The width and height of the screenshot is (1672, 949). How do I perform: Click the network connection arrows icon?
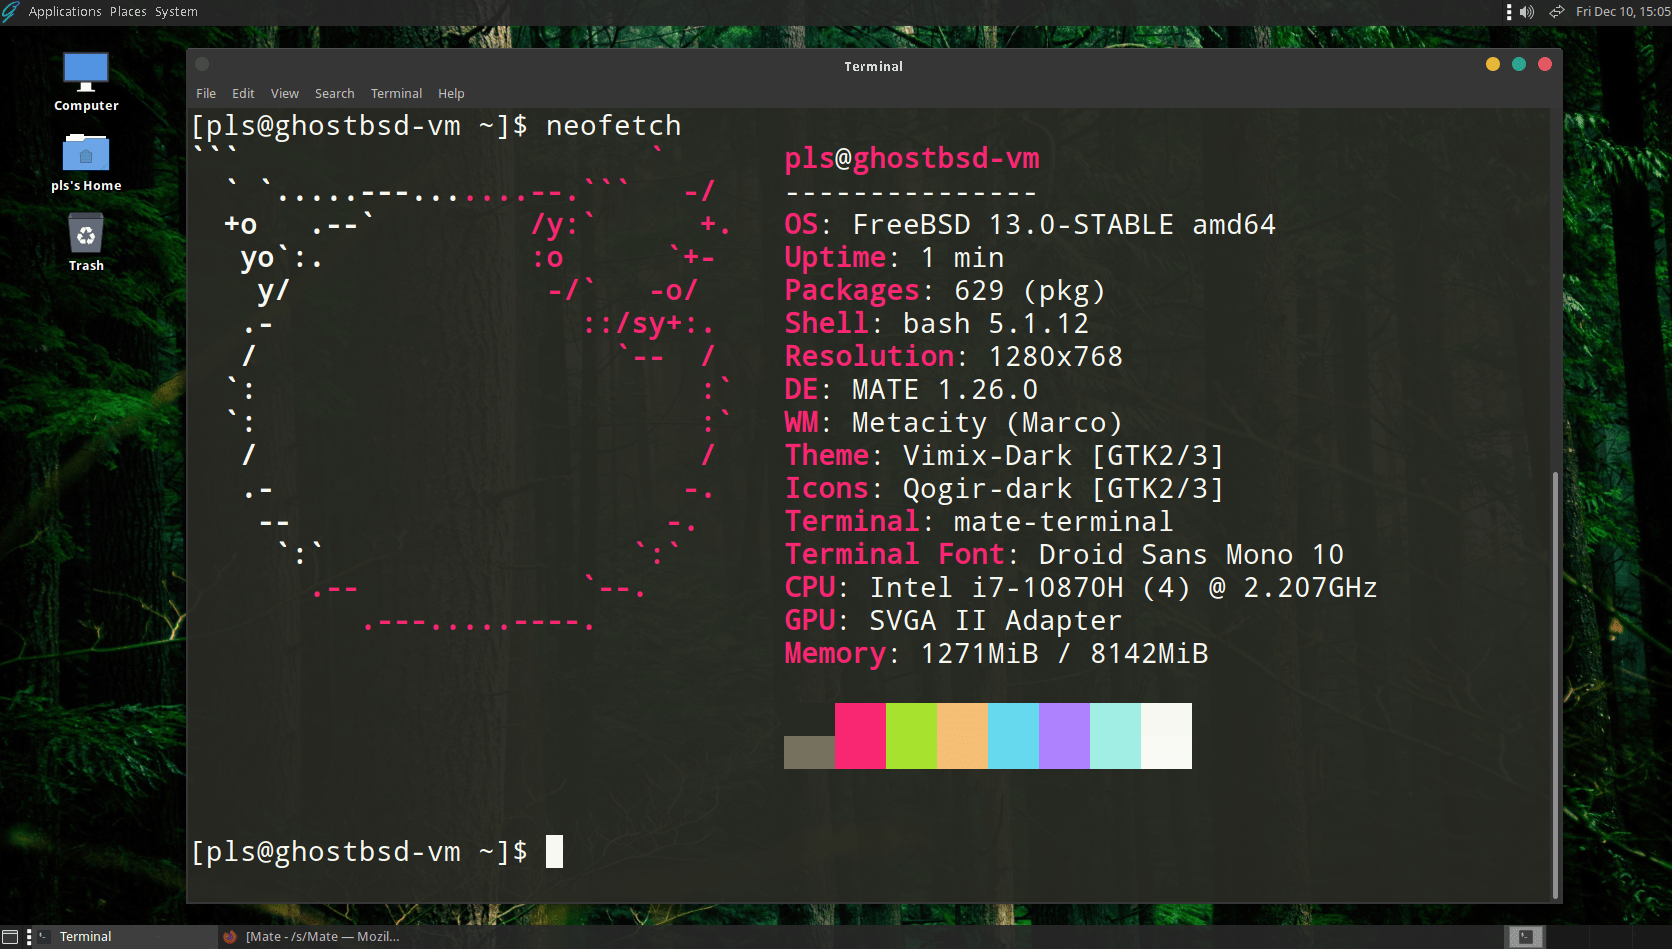(x=1556, y=12)
